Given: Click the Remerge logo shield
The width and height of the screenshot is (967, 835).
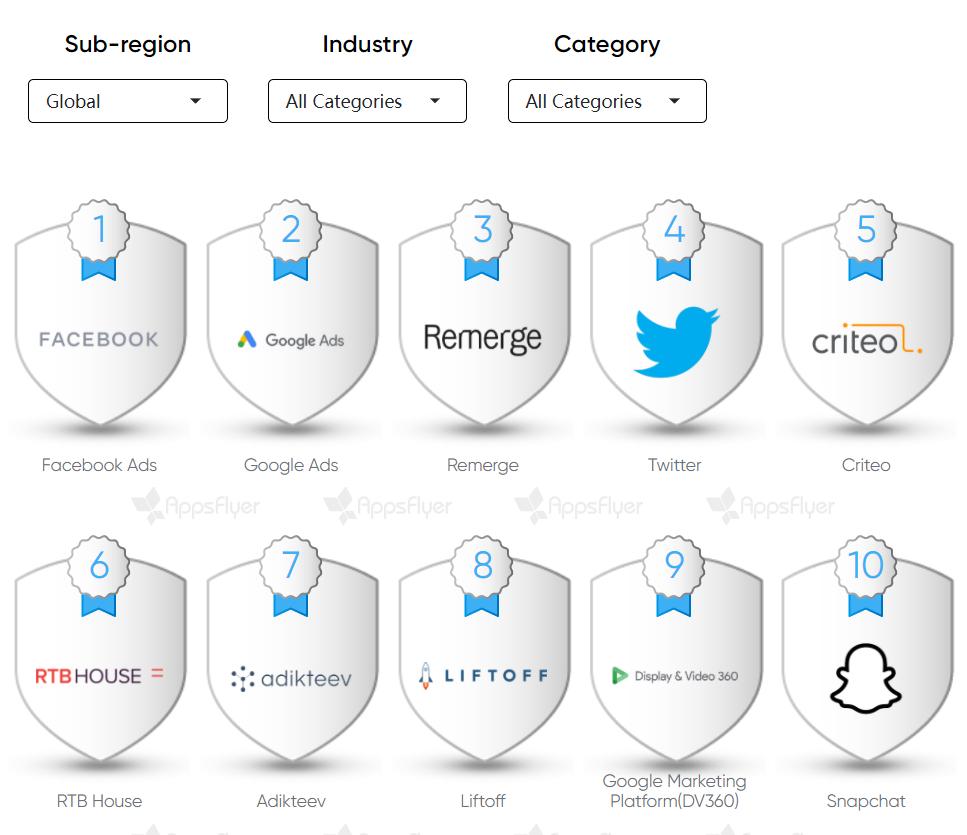Looking at the screenshot, I should coord(482,339).
